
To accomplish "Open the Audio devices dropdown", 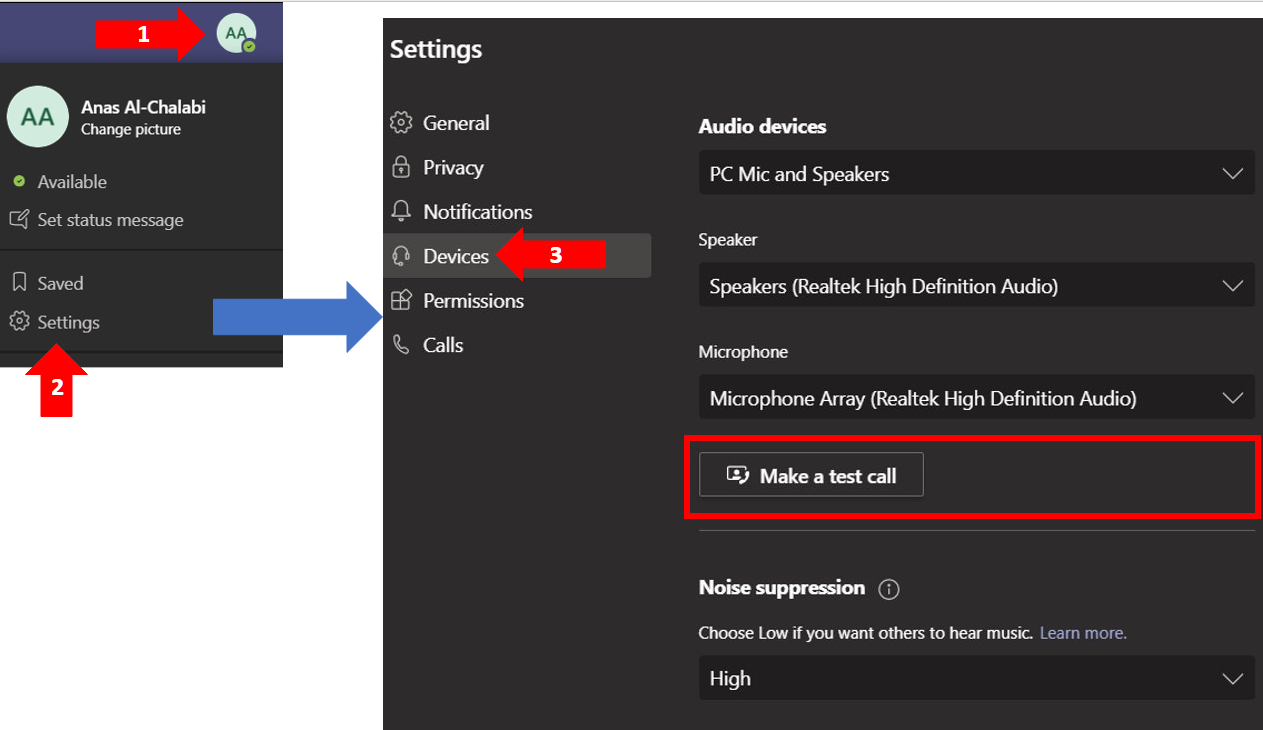I will [x=976, y=174].
